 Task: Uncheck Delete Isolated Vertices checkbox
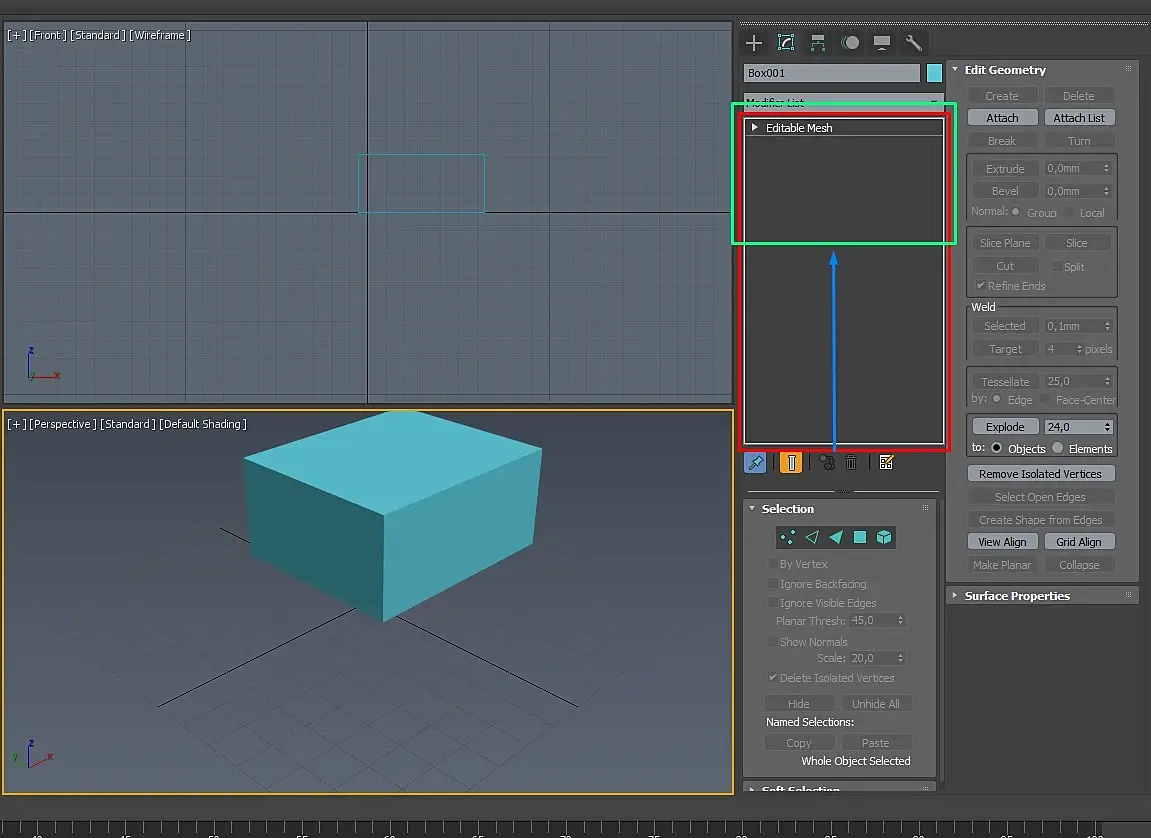coord(772,678)
